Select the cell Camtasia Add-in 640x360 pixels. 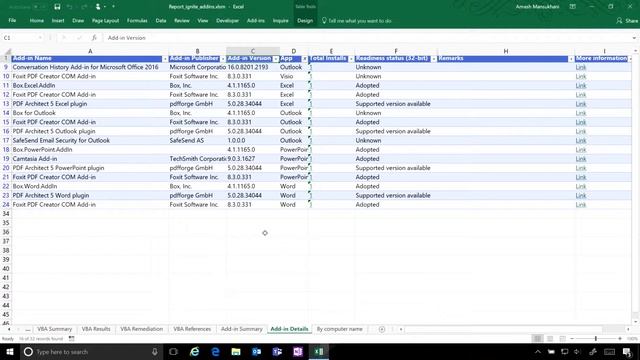[90, 159]
